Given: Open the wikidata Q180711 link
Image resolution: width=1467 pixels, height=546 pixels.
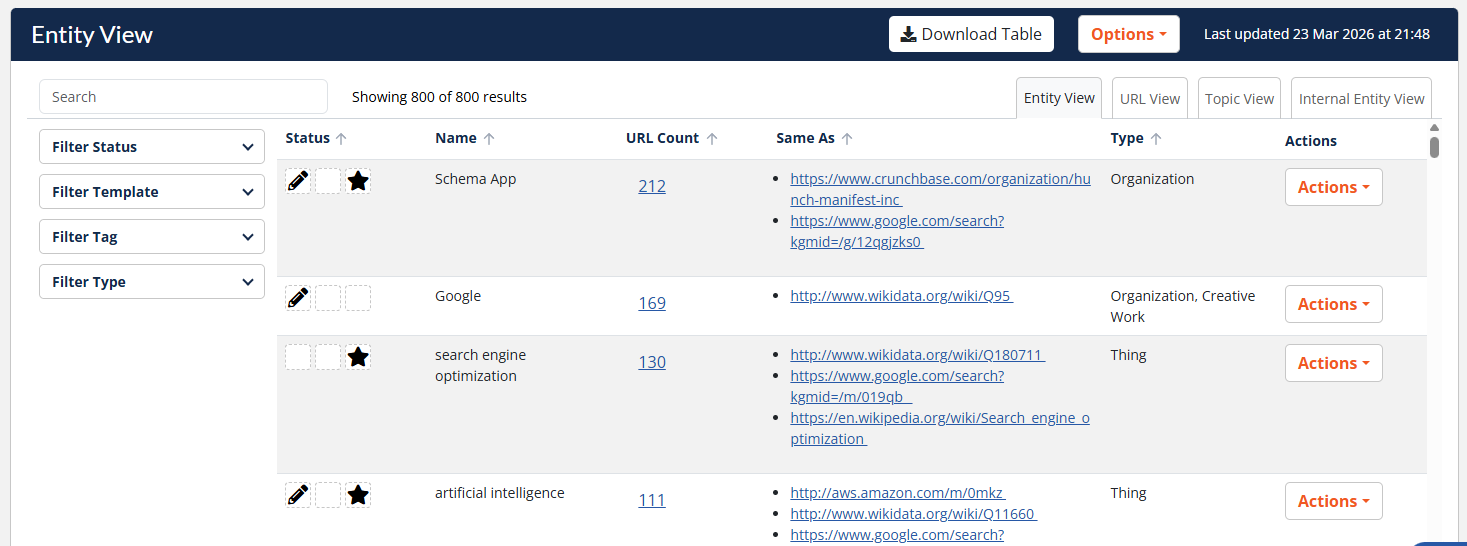Looking at the screenshot, I should (x=917, y=355).
